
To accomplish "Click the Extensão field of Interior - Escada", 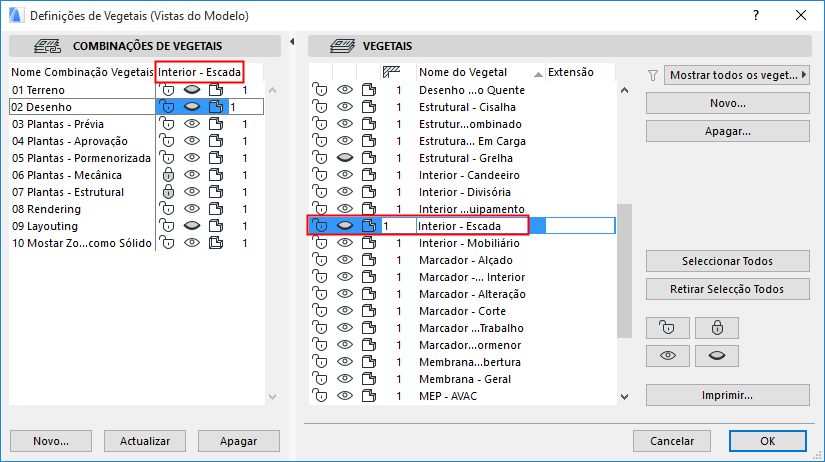I will tap(576, 226).
